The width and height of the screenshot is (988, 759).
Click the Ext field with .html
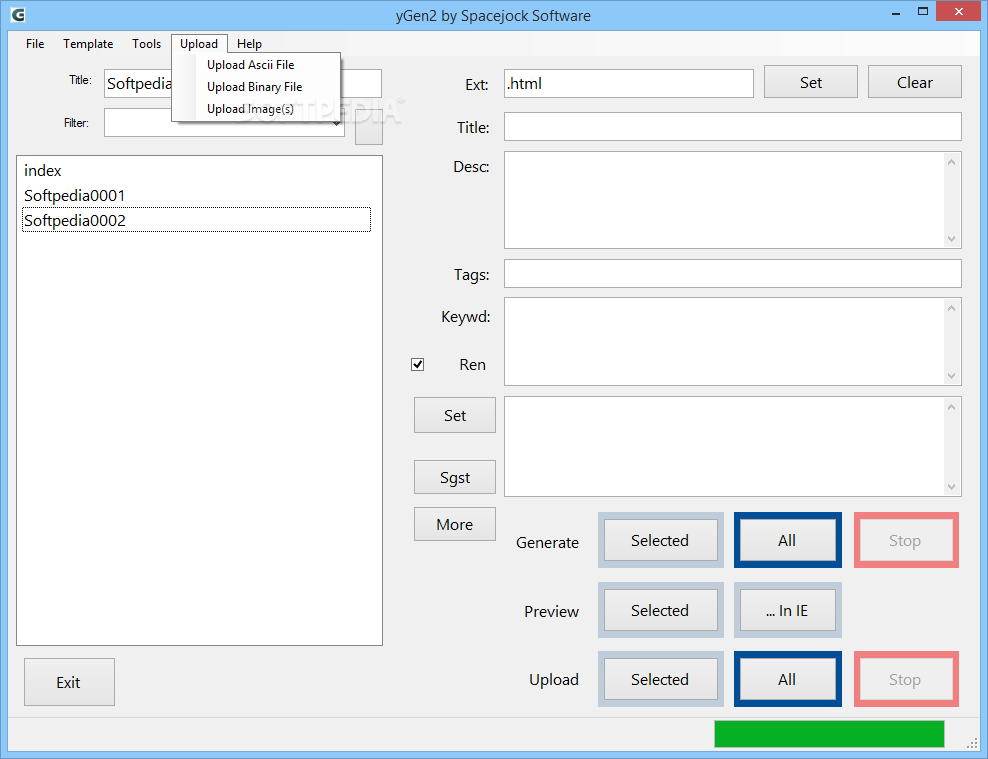point(628,83)
